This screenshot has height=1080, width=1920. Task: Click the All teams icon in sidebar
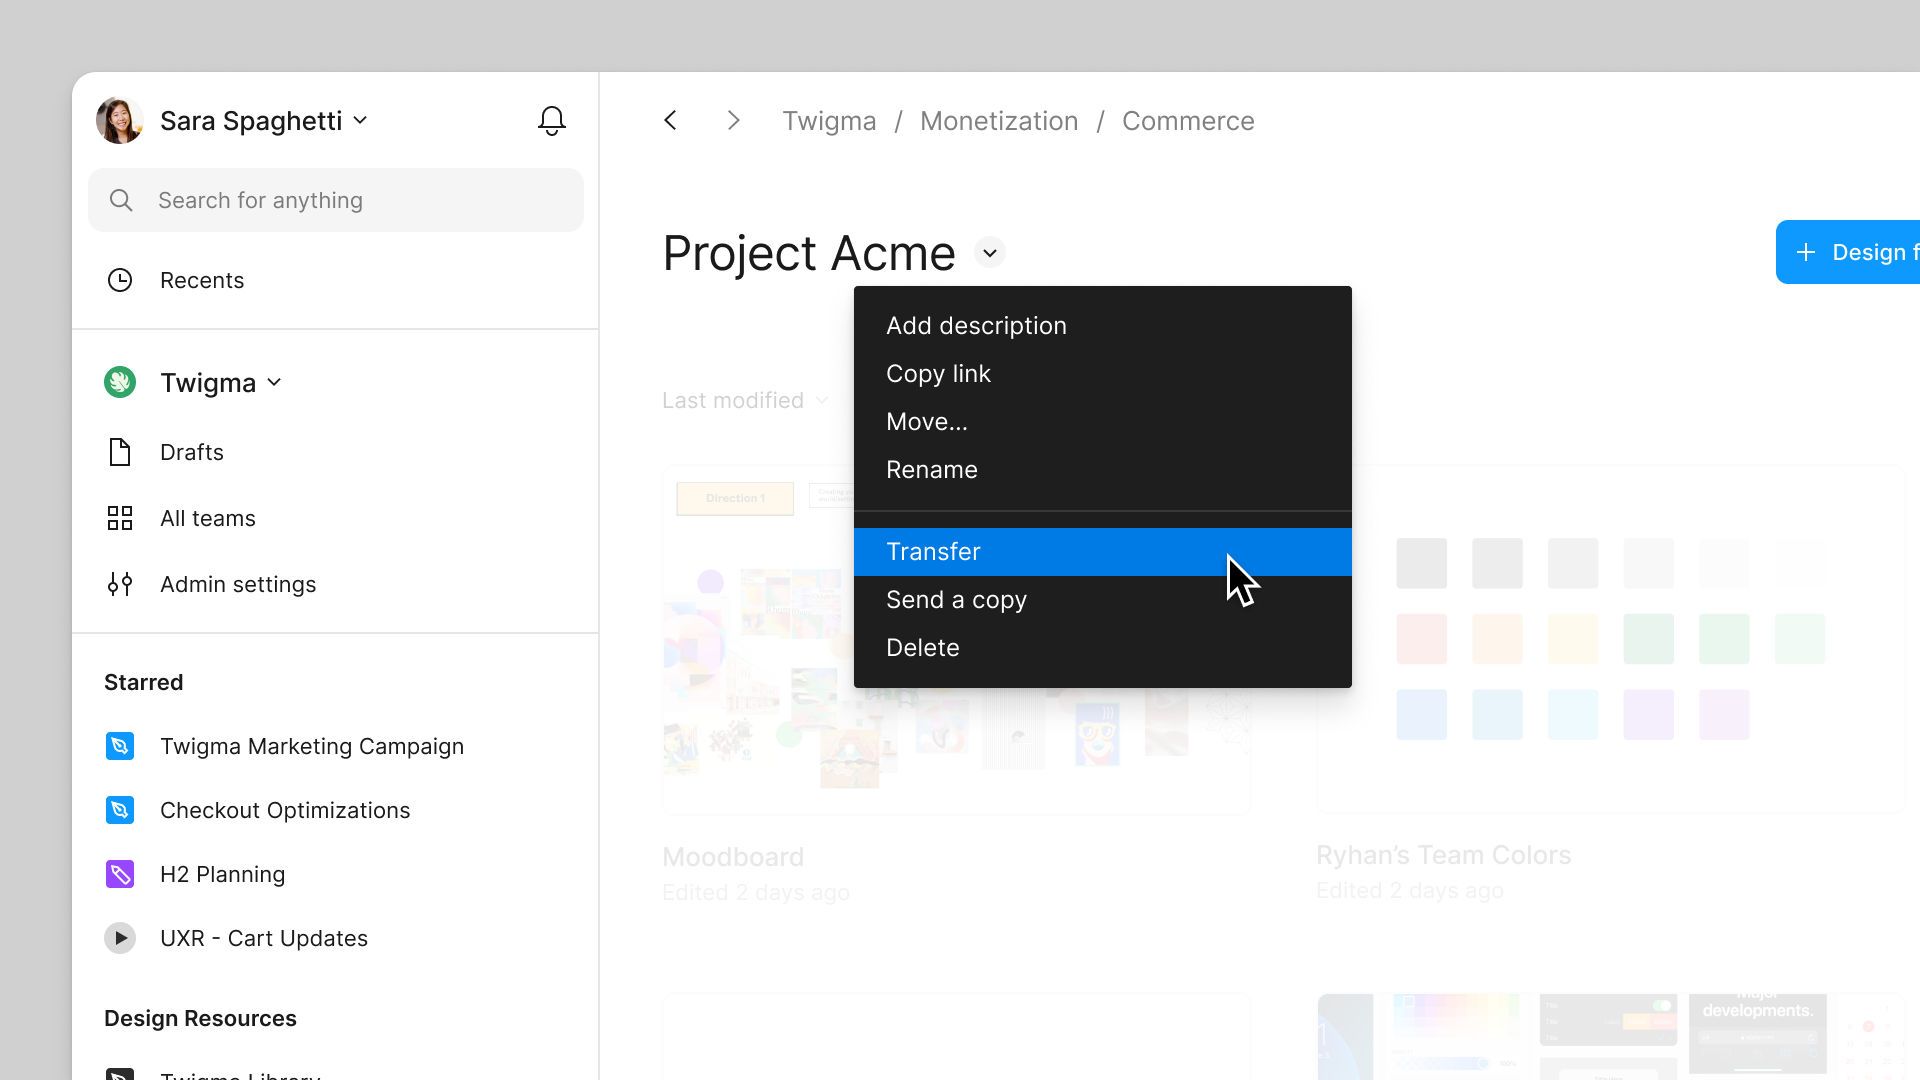pyautogui.click(x=120, y=517)
